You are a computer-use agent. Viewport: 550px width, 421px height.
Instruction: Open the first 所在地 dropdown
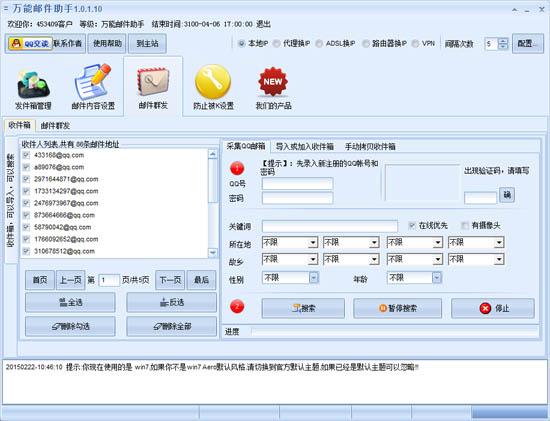(290, 242)
